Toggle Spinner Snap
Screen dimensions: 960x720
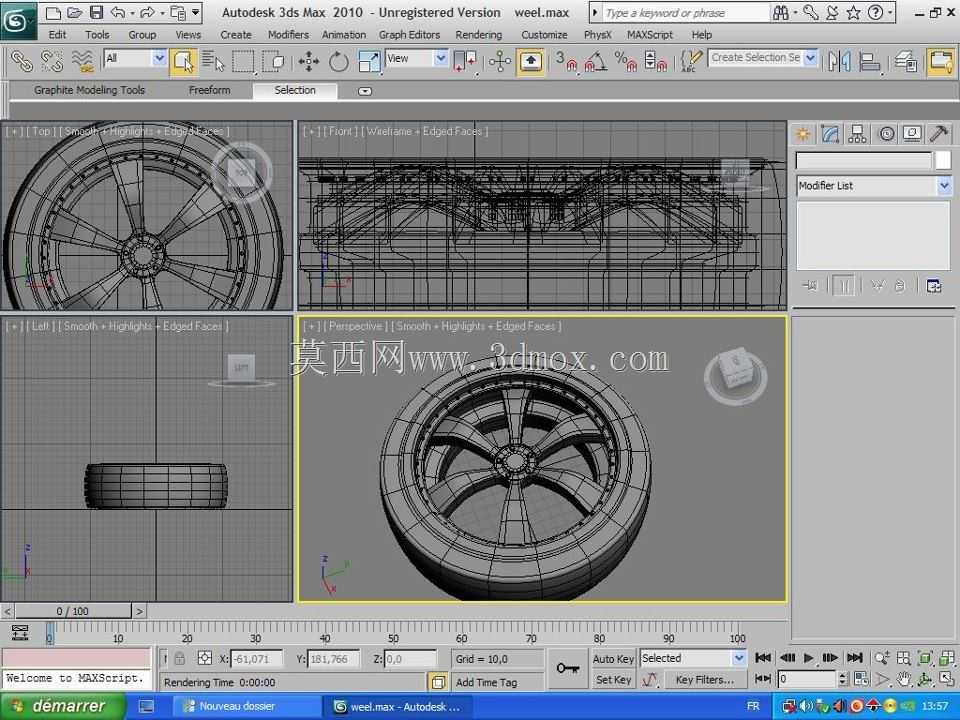click(655, 61)
